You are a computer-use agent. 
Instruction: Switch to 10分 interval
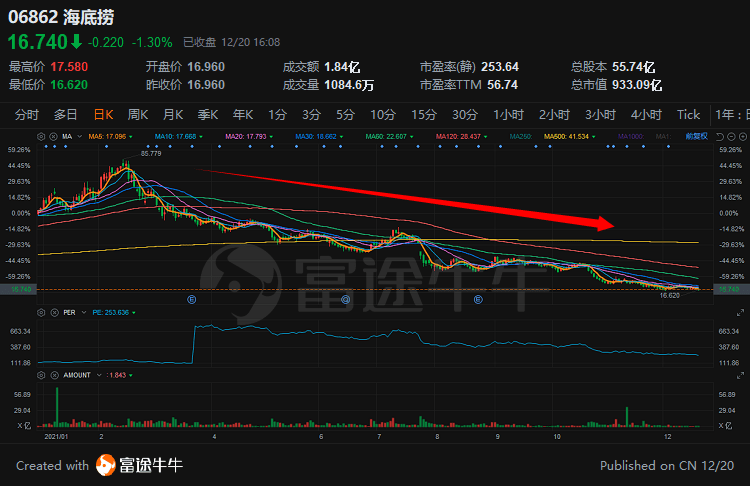(383, 115)
